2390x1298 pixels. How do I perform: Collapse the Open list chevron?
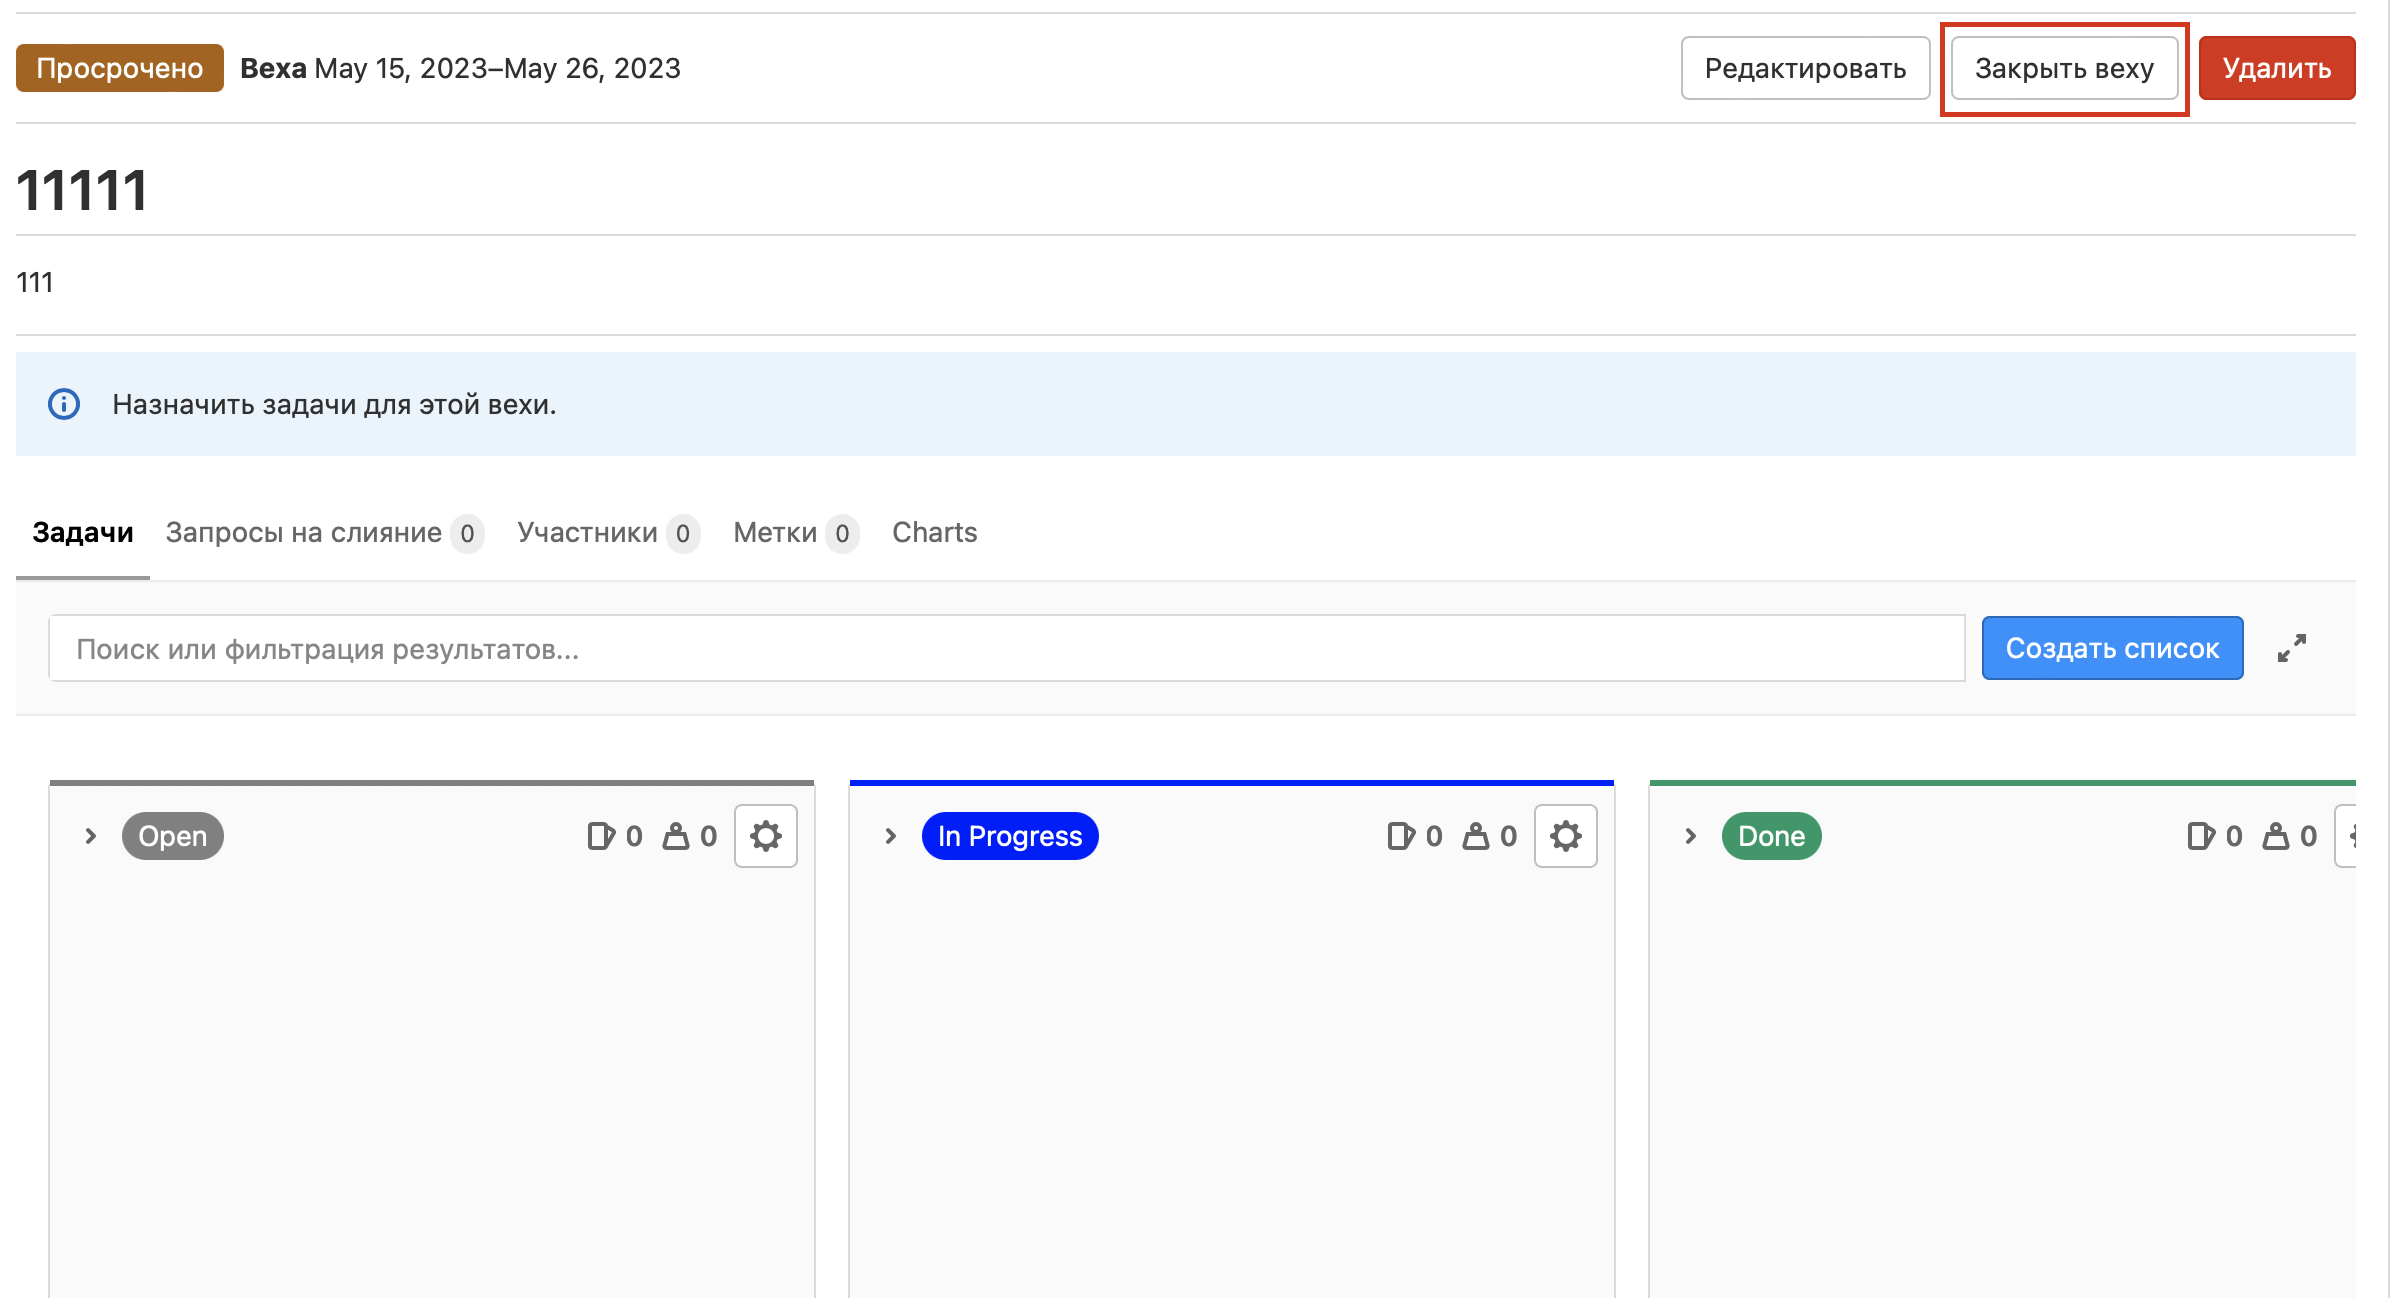tap(91, 836)
